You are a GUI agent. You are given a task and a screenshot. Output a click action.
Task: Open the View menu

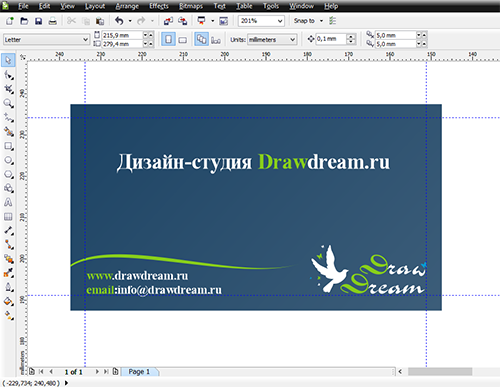67,6
